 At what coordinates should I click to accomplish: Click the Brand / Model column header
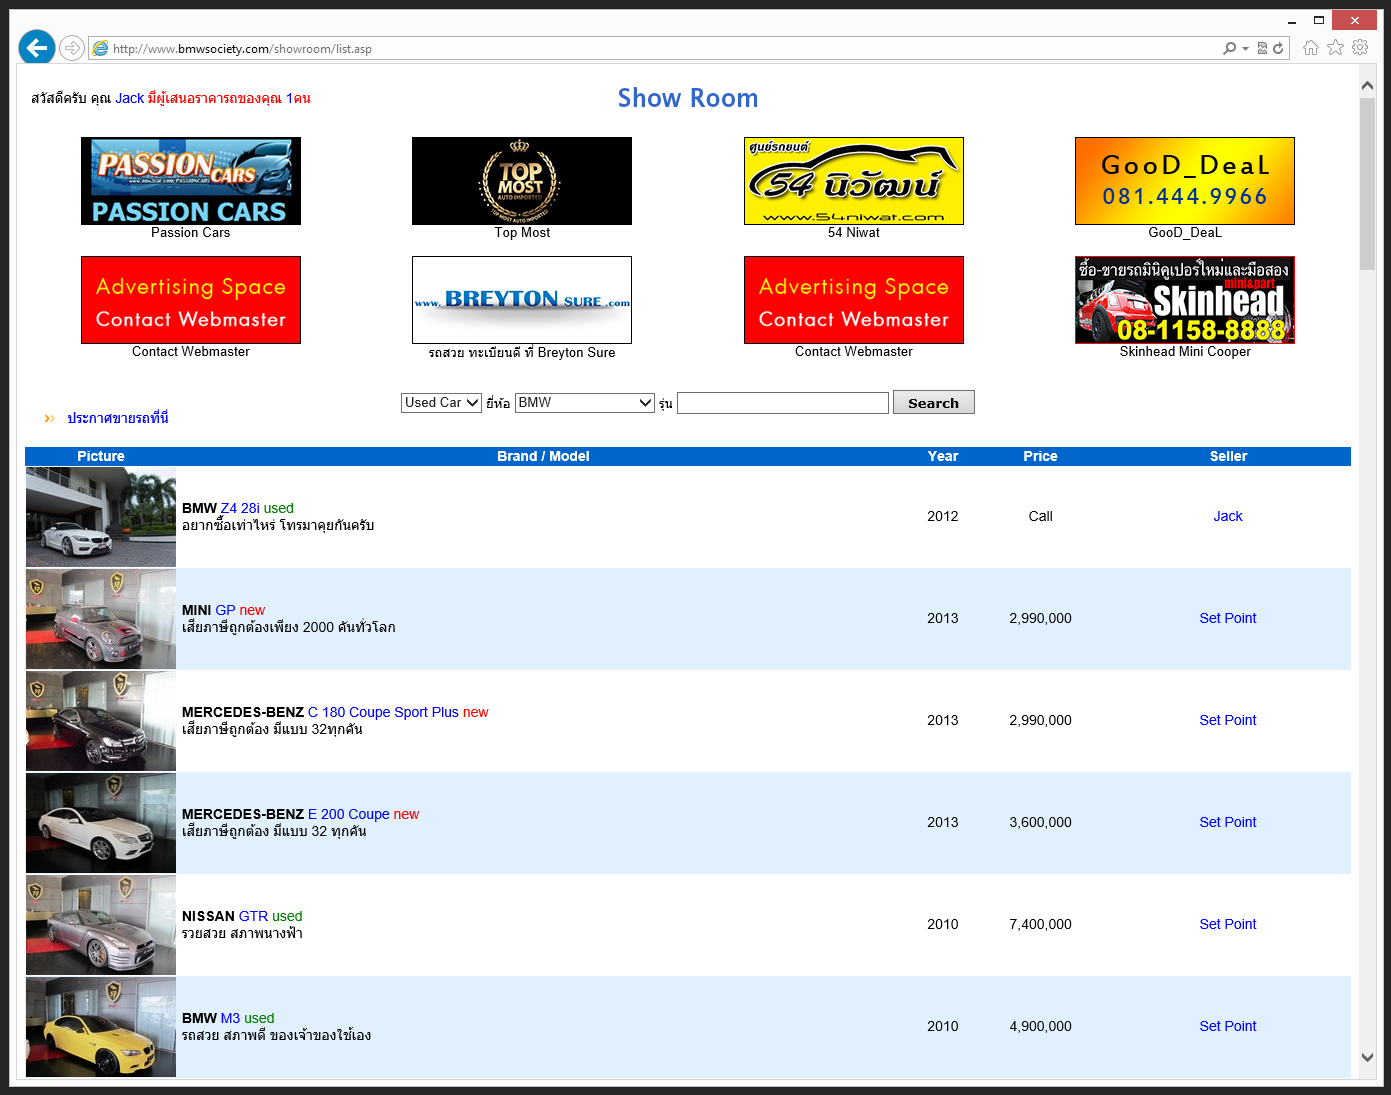543,456
